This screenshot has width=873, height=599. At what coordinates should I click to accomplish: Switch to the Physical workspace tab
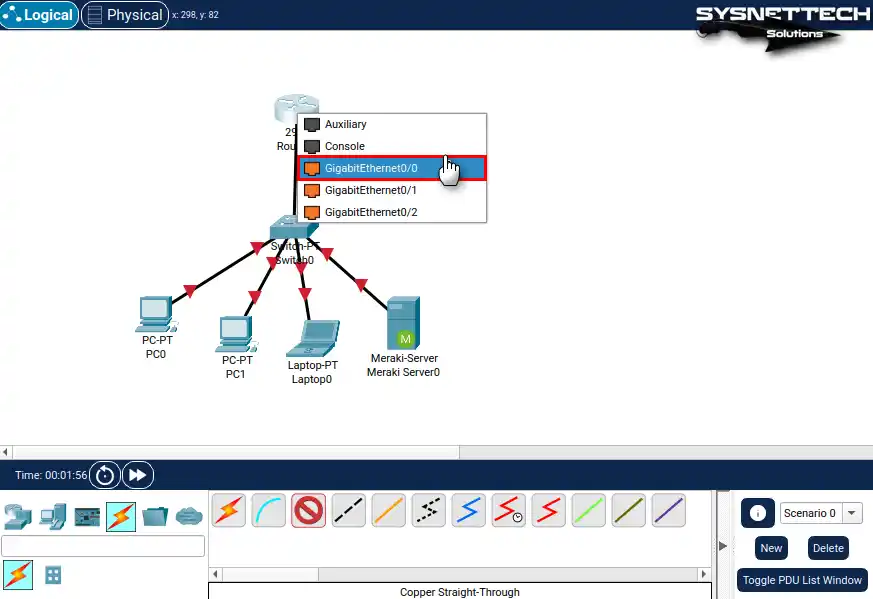124,15
